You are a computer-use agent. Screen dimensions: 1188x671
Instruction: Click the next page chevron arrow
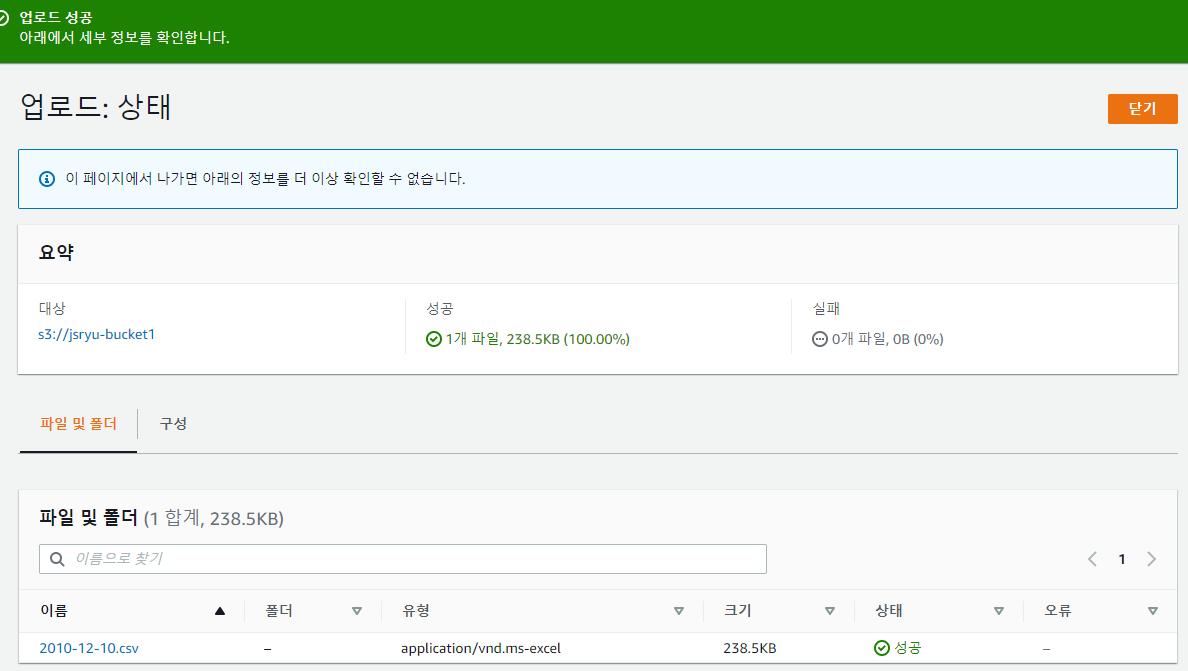click(1151, 559)
